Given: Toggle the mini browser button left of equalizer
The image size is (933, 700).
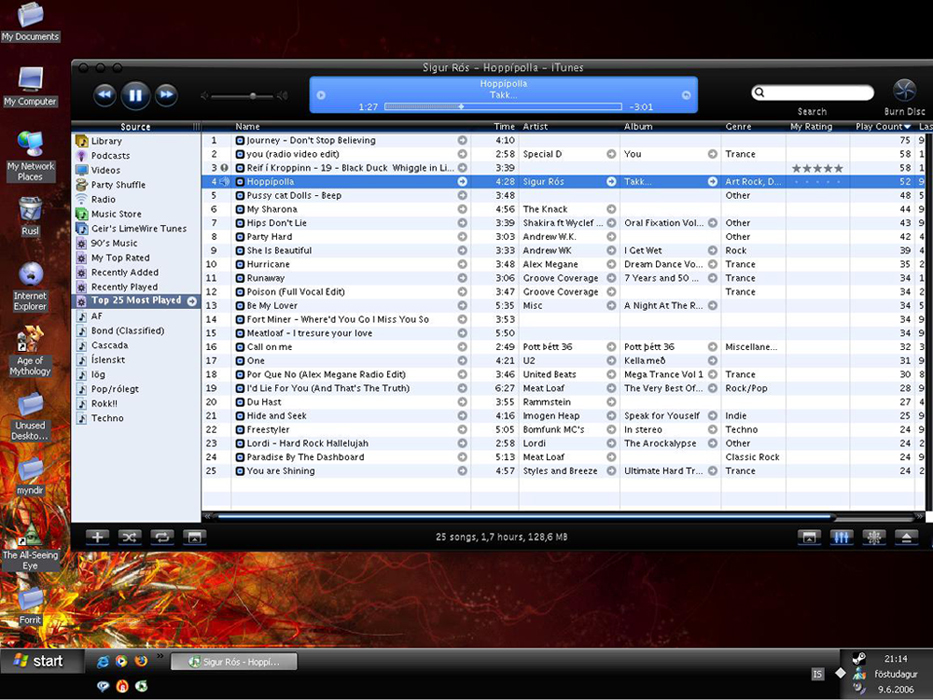Looking at the screenshot, I should (809, 538).
